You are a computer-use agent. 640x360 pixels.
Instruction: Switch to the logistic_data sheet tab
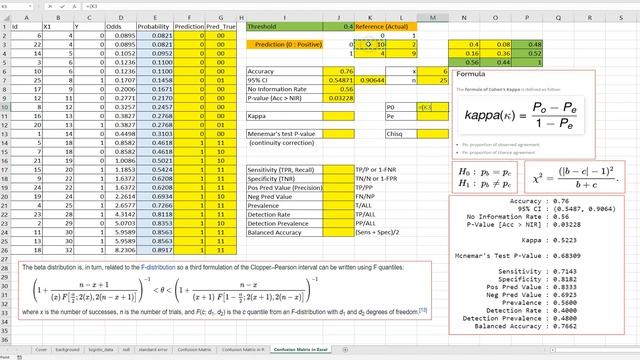[x=101, y=349]
